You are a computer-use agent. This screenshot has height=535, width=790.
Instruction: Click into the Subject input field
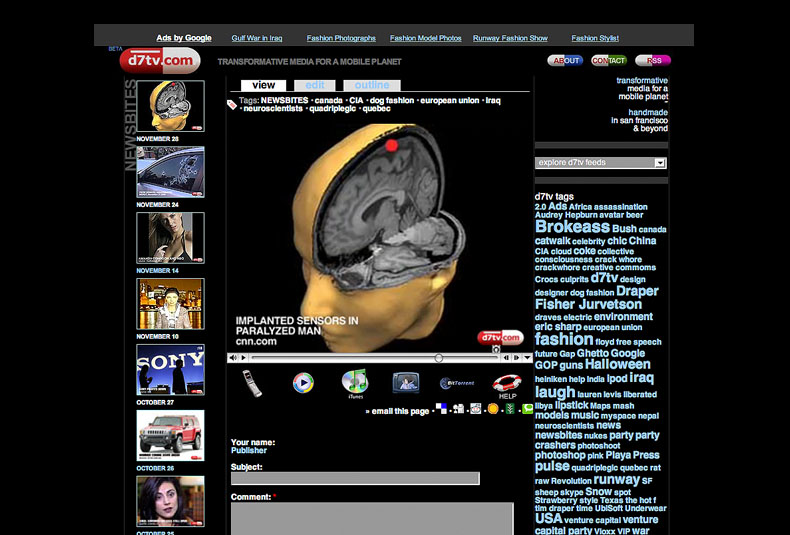(x=355, y=479)
